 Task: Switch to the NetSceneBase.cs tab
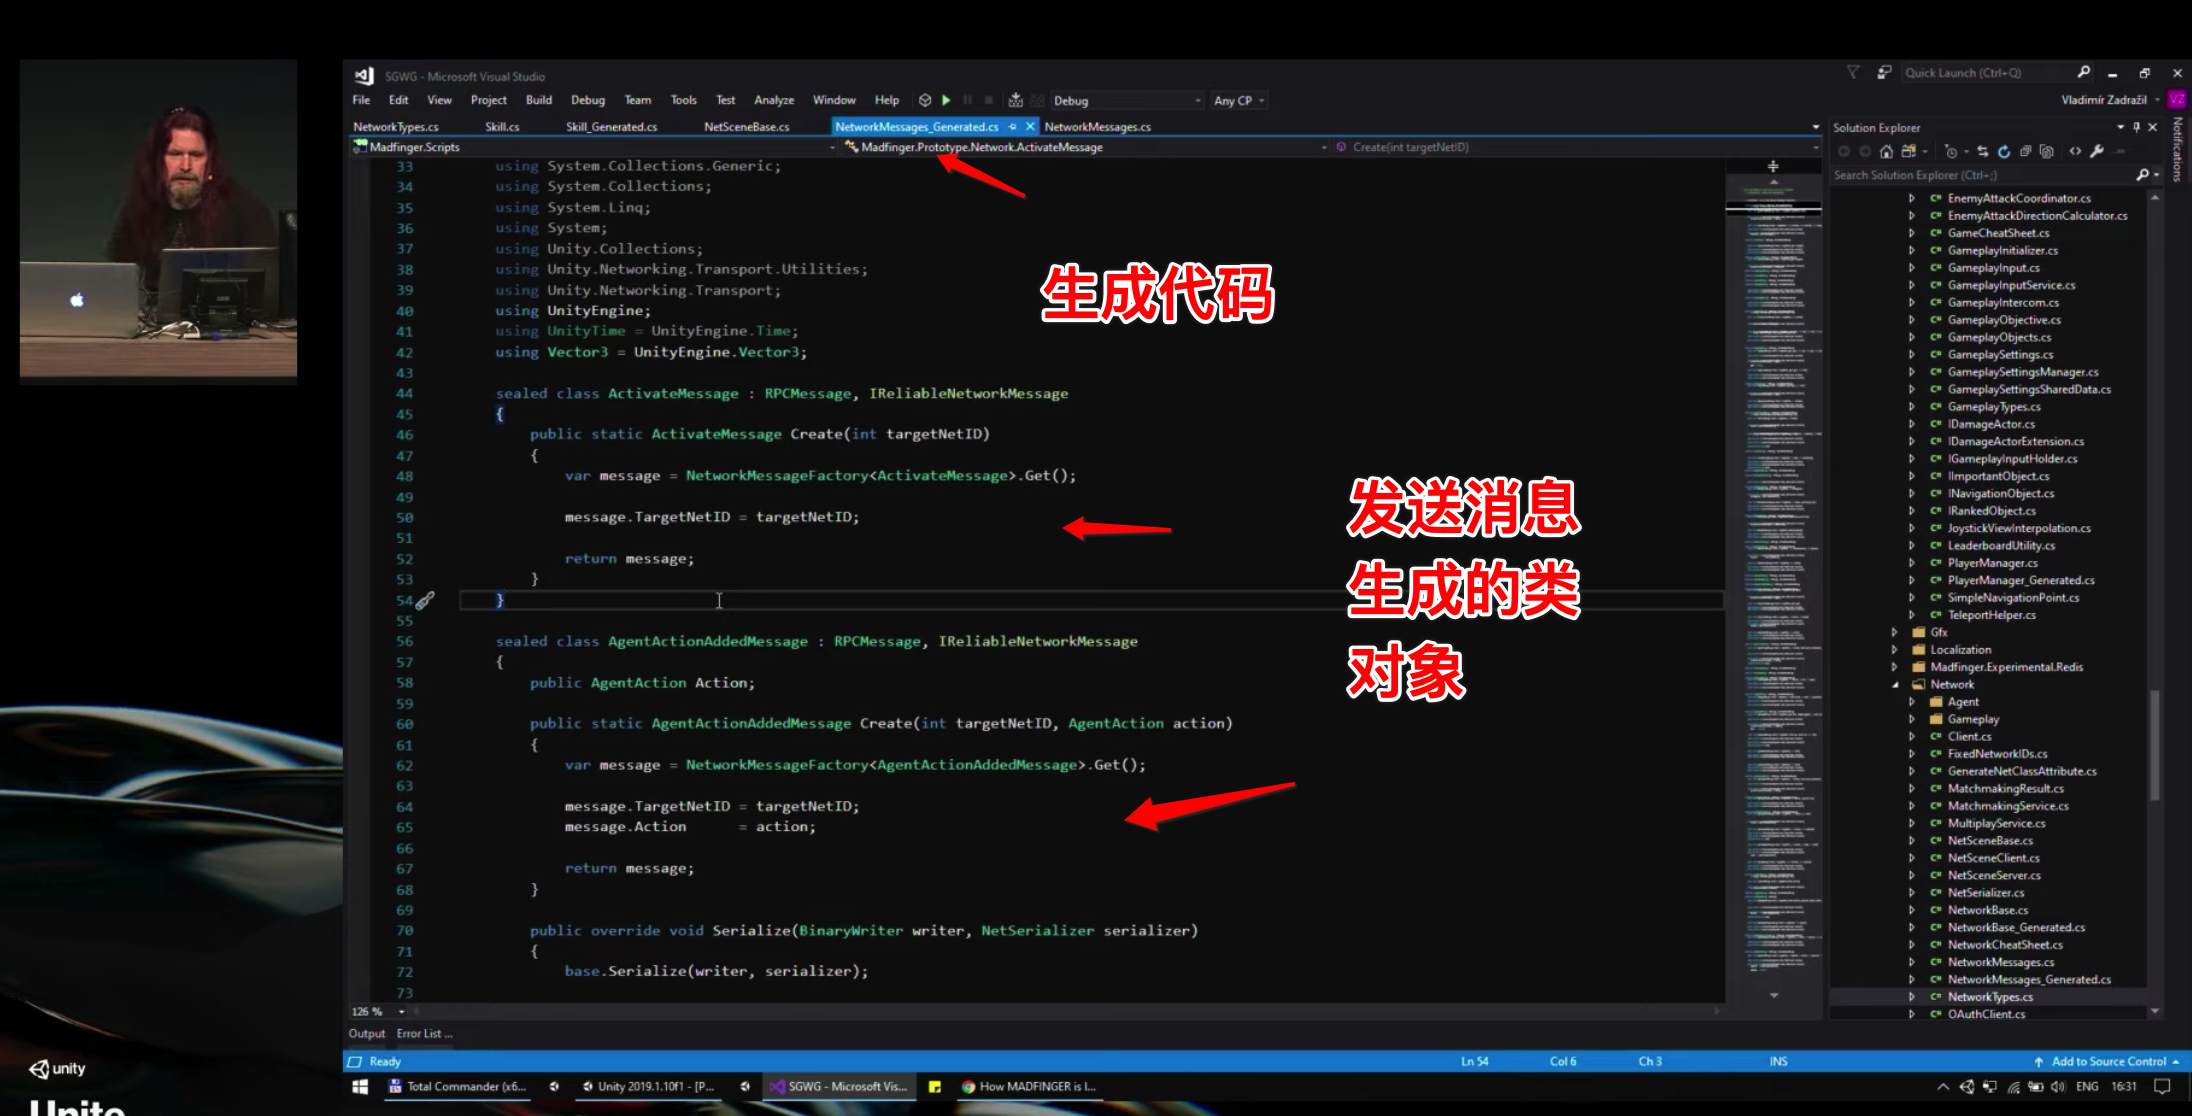(x=746, y=127)
